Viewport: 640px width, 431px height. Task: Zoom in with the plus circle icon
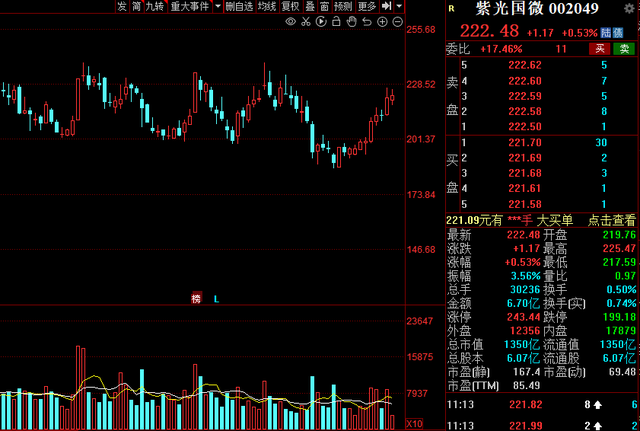pyautogui.click(x=382, y=22)
